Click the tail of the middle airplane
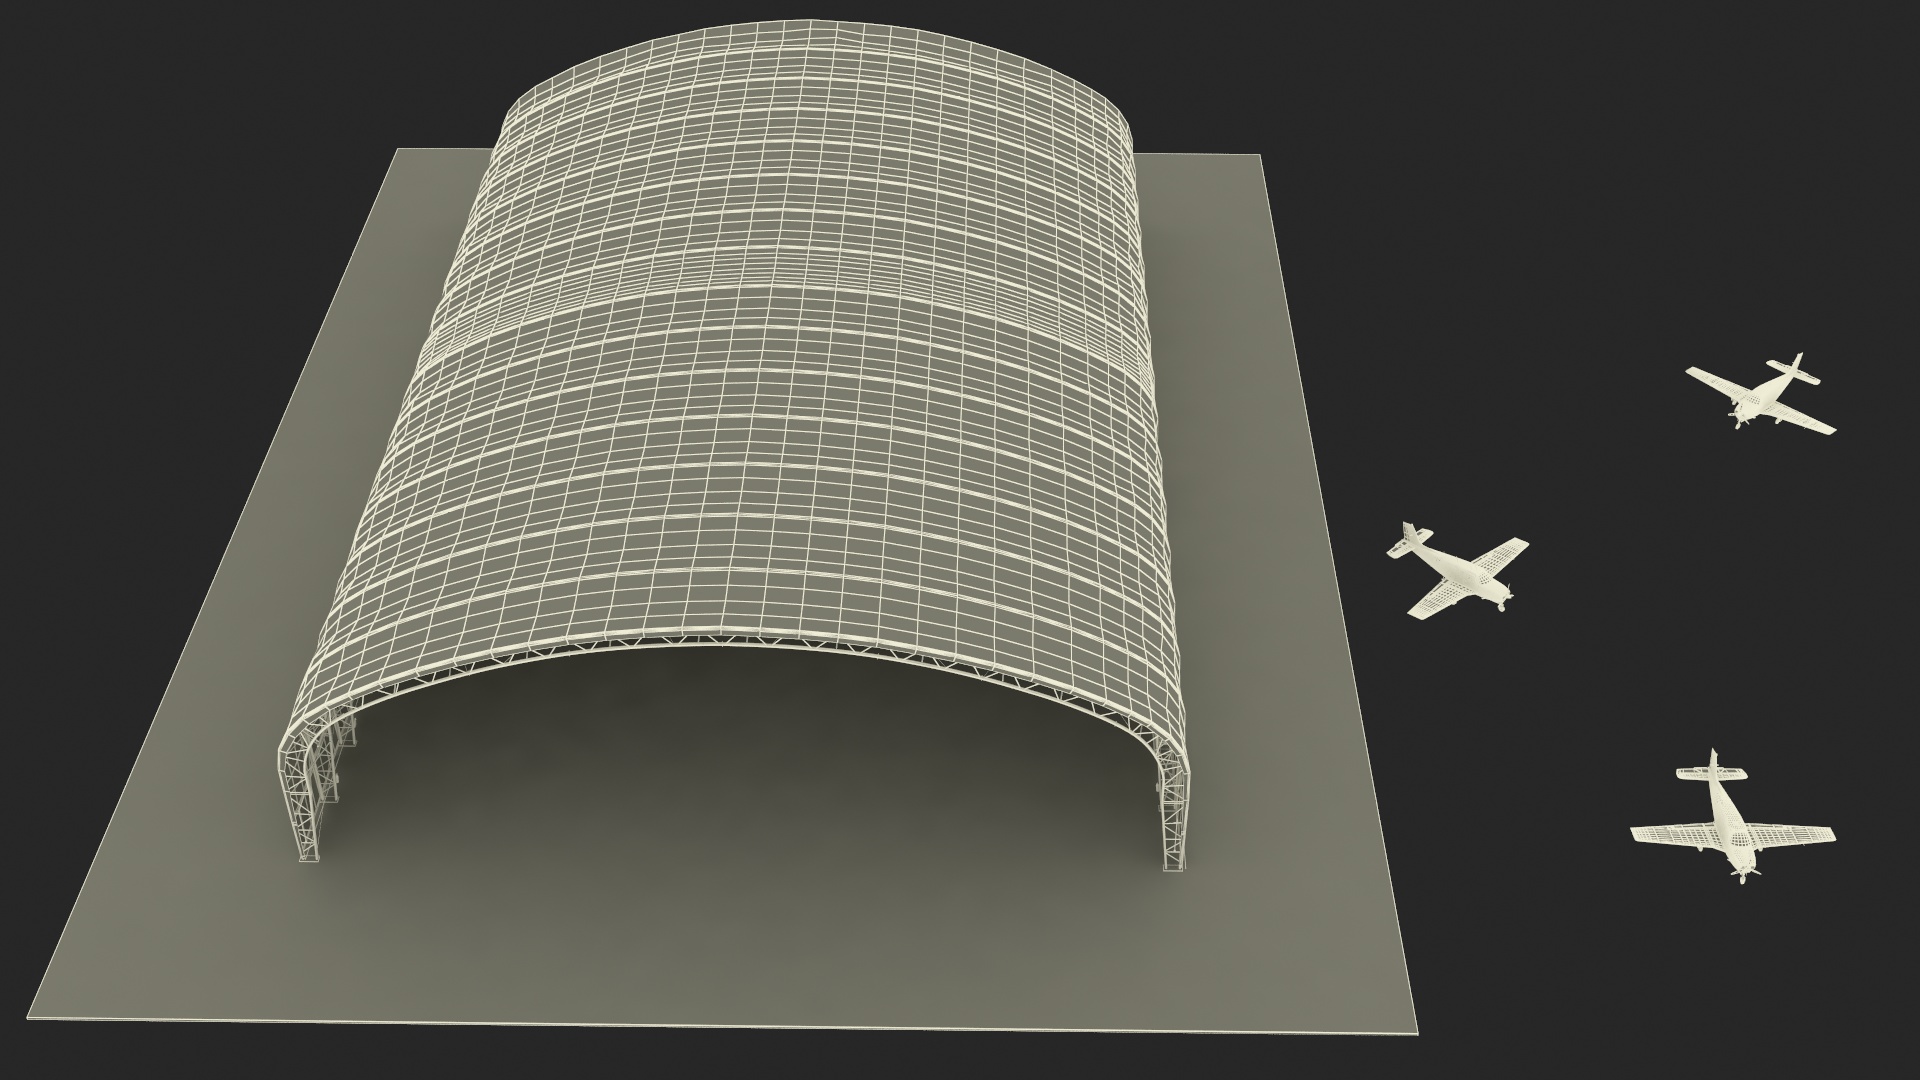 point(1412,538)
